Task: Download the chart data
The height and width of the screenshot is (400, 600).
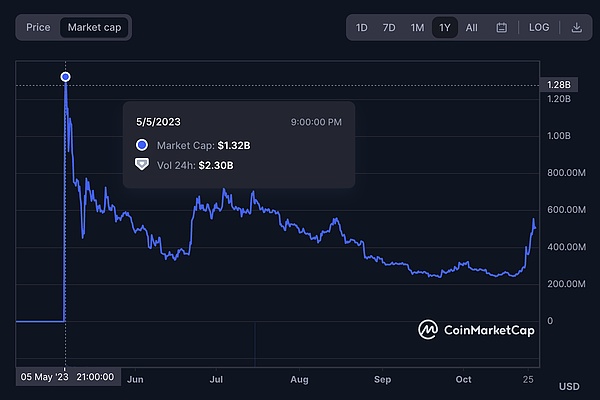Action: tap(576, 28)
